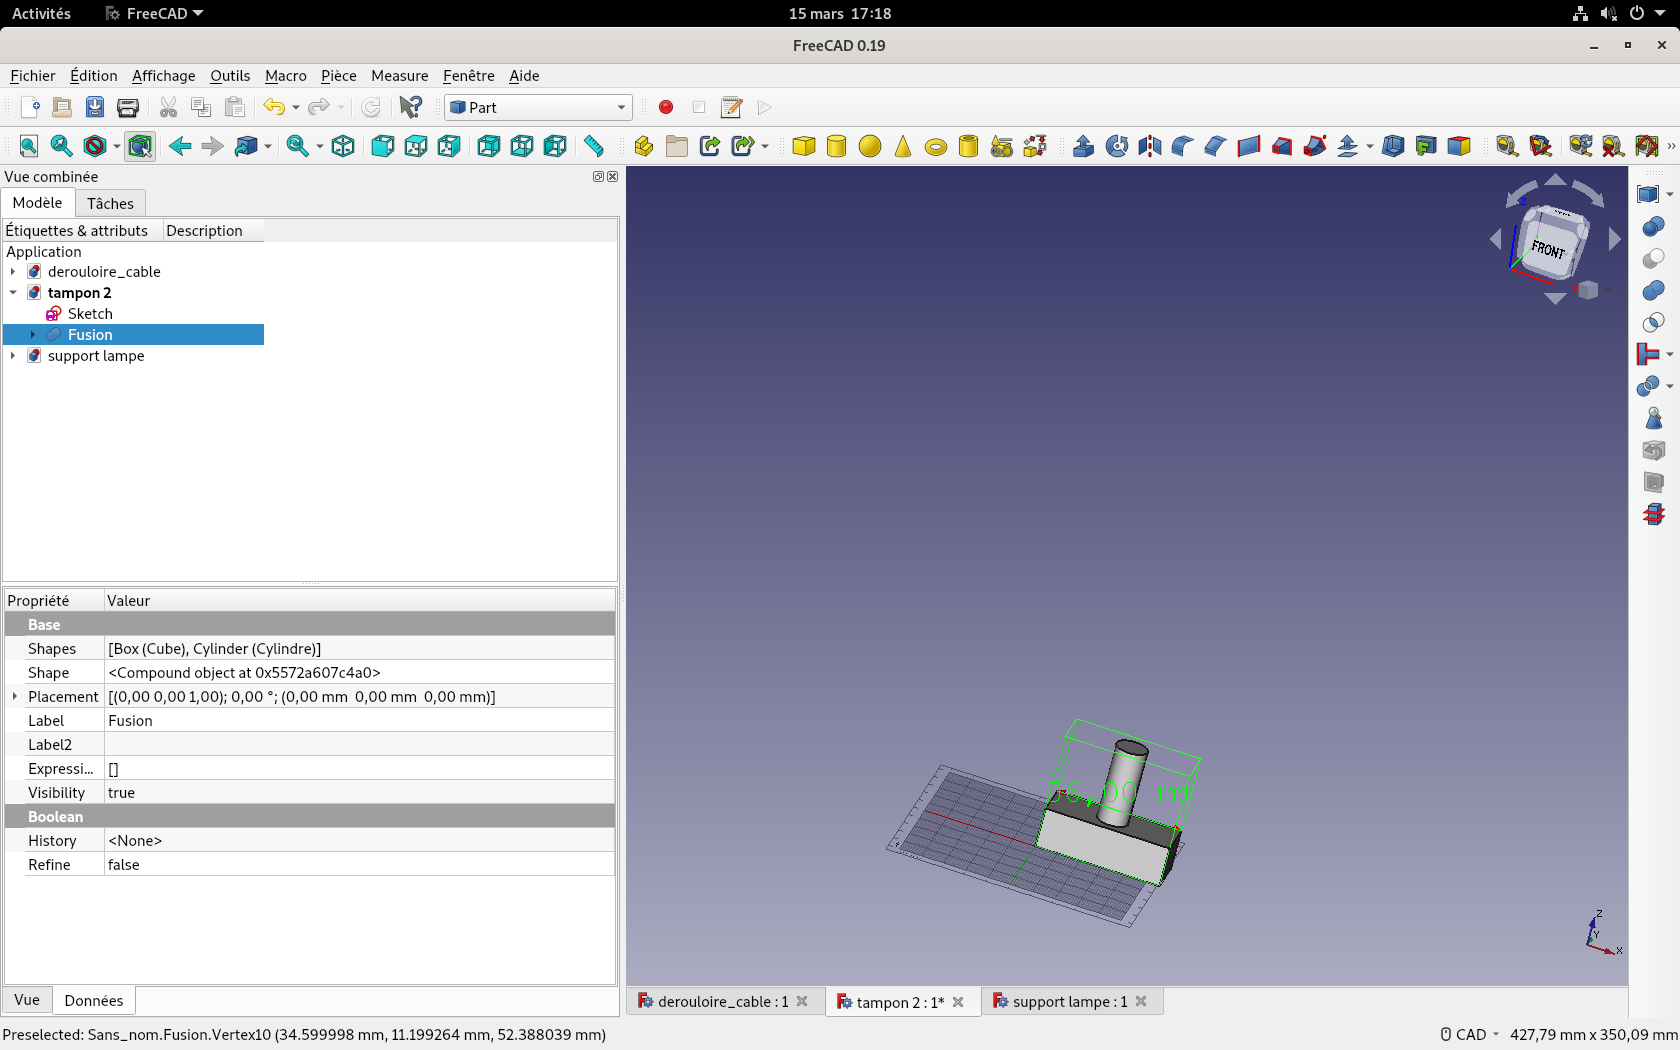Screen dimensions: 1680x1050
Task: Click the Visibility property value true
Action: click(359, 793)
